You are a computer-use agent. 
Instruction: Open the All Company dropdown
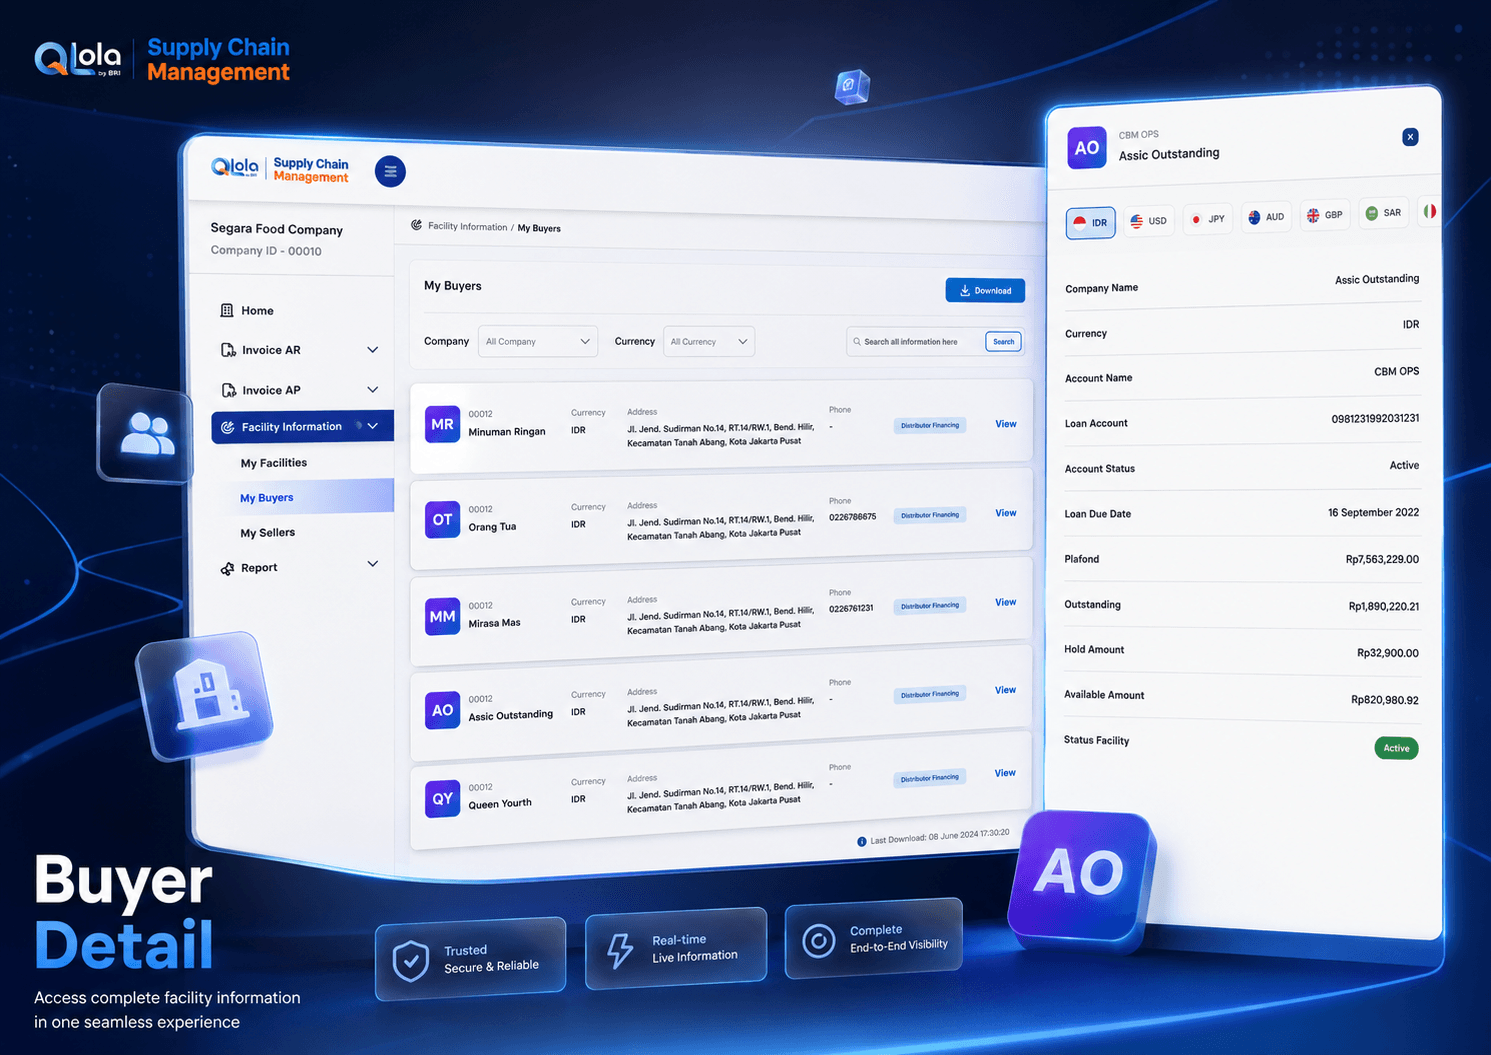(x=538, y=341)
